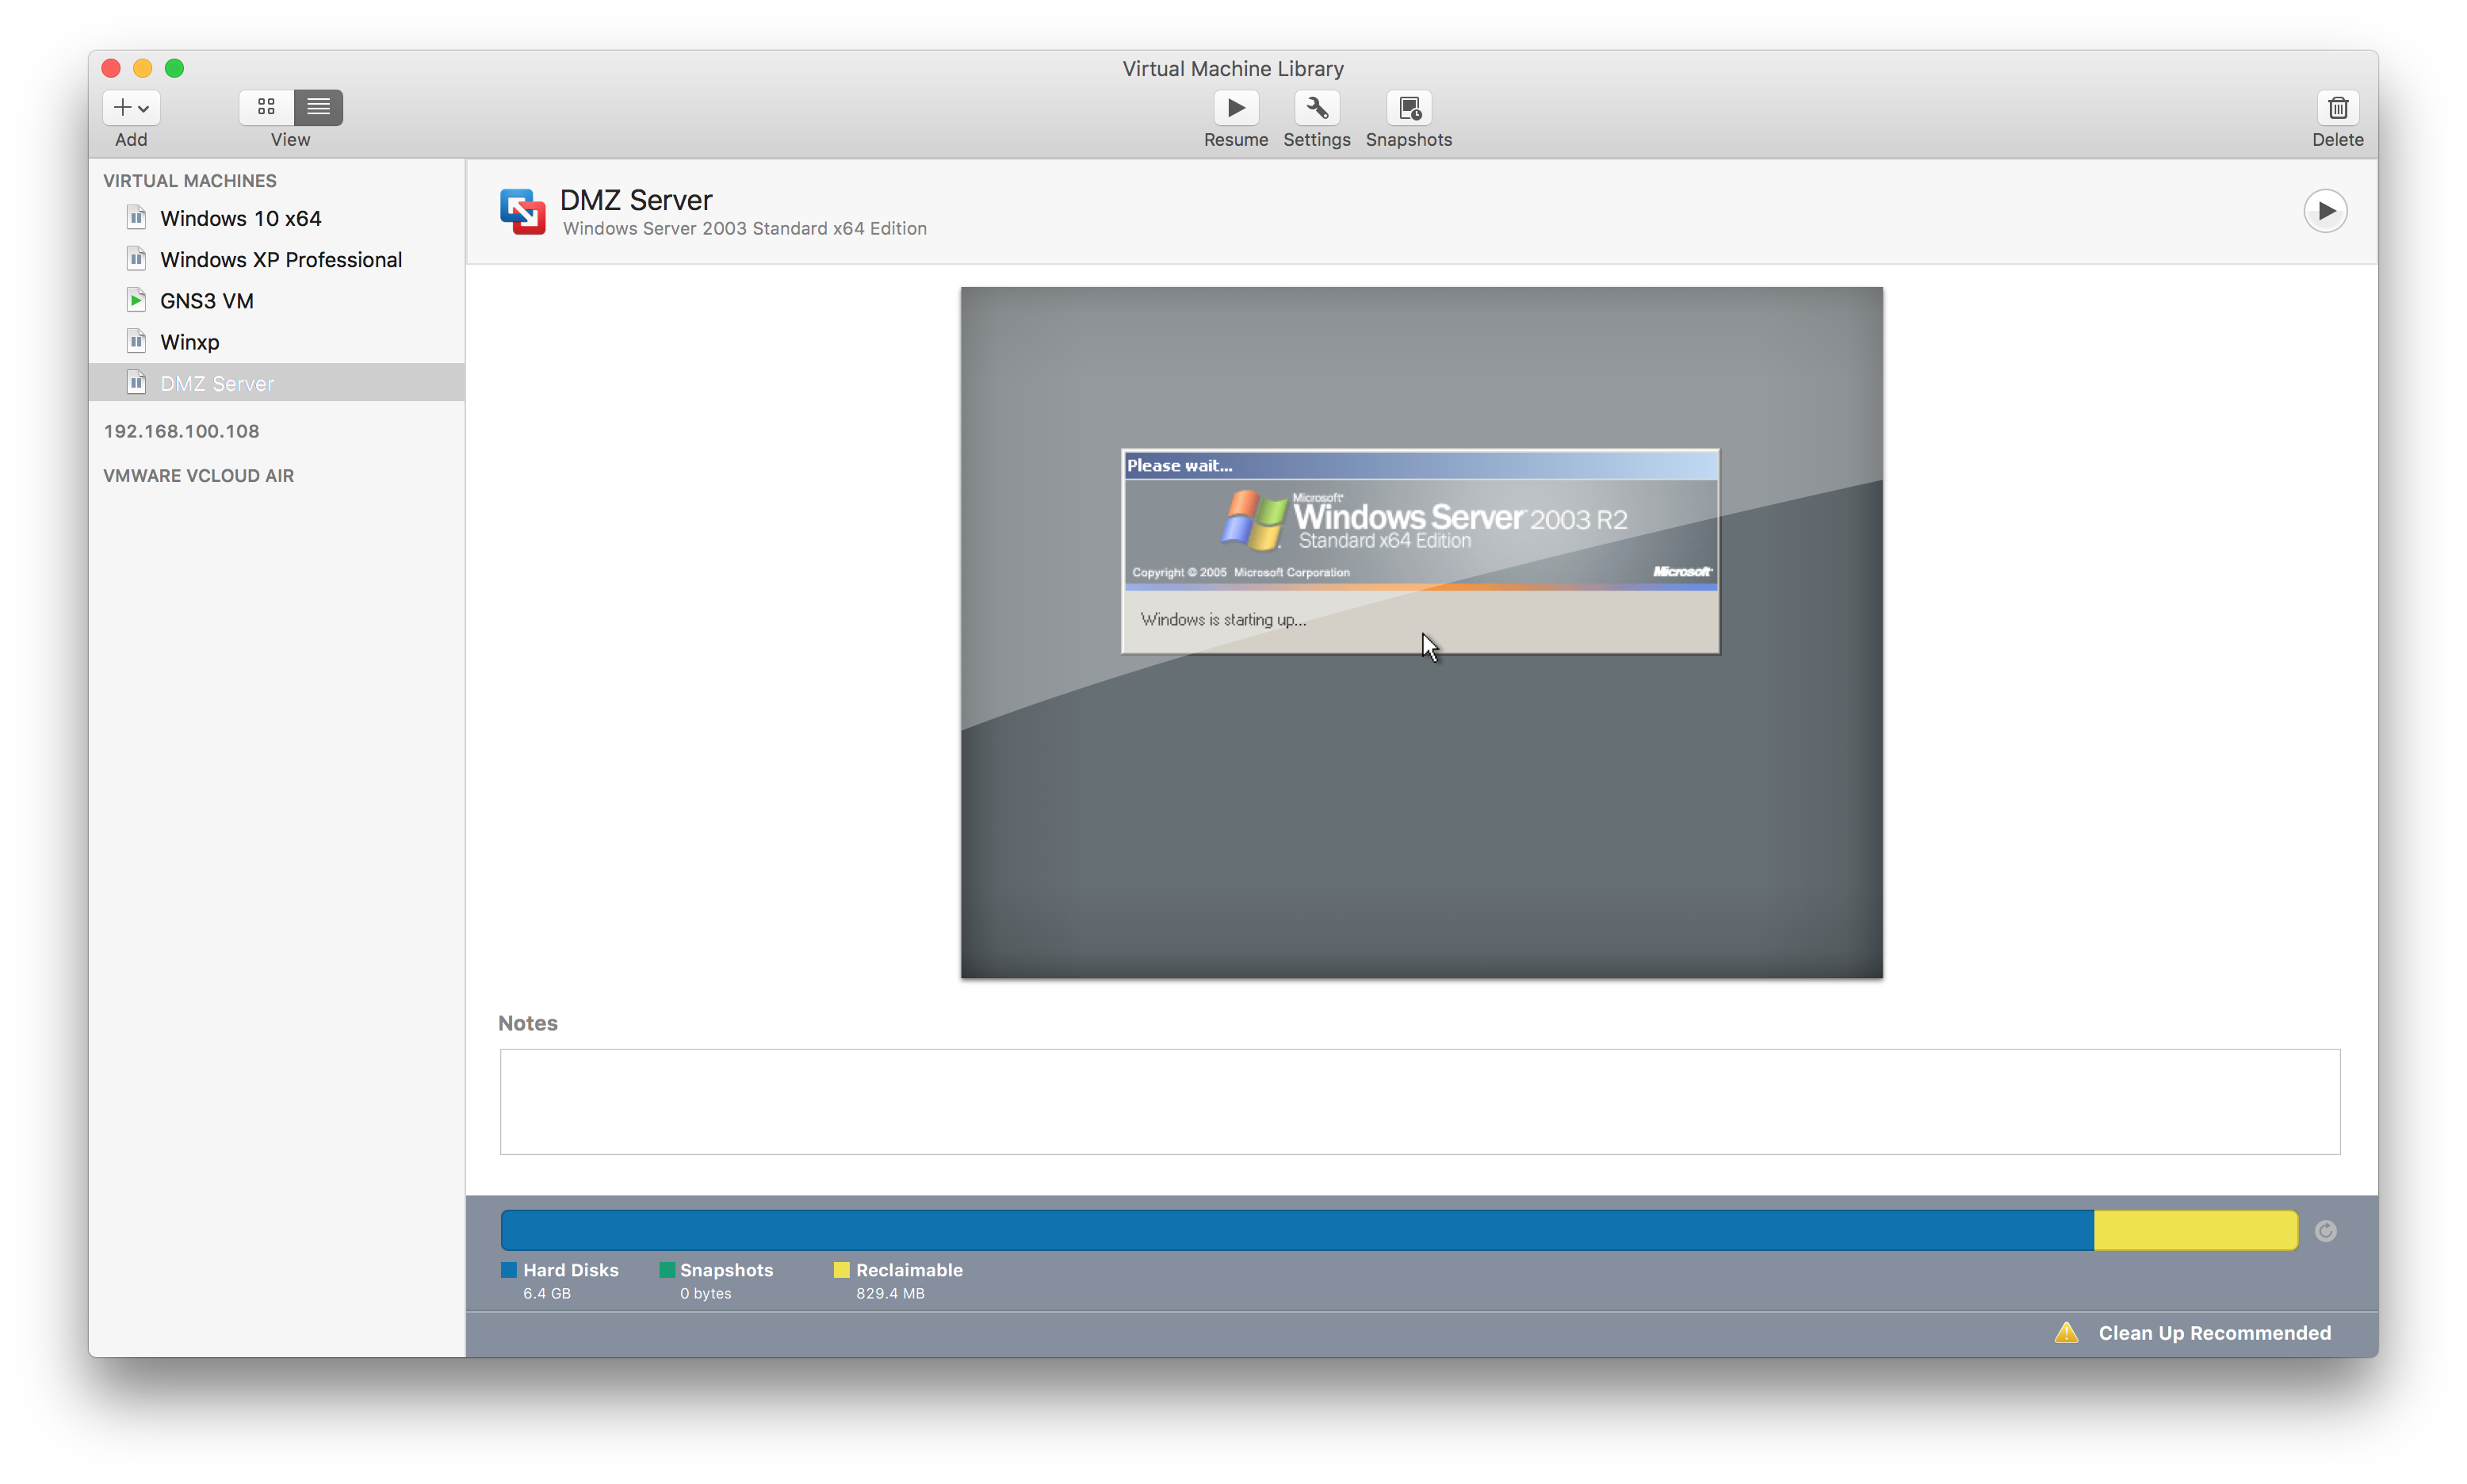Click the Resume toolbar button
This screenshot has height=1484, width=2467.
(1235, 107)
